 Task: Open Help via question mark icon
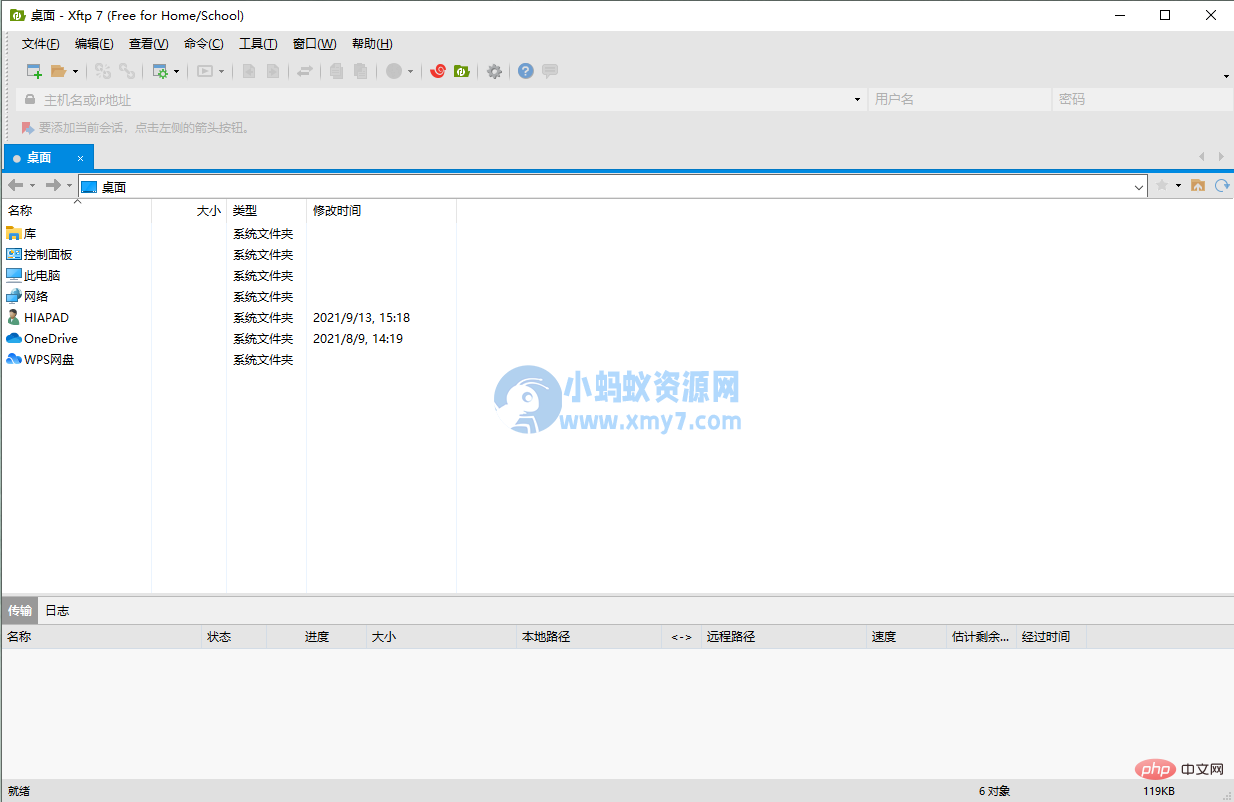(526, 71)
